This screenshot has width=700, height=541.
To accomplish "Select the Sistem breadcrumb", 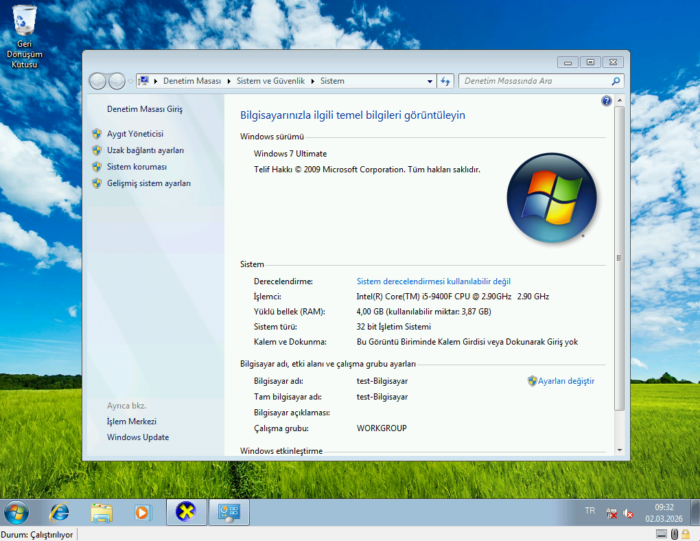I will click(x=332, y=81).
